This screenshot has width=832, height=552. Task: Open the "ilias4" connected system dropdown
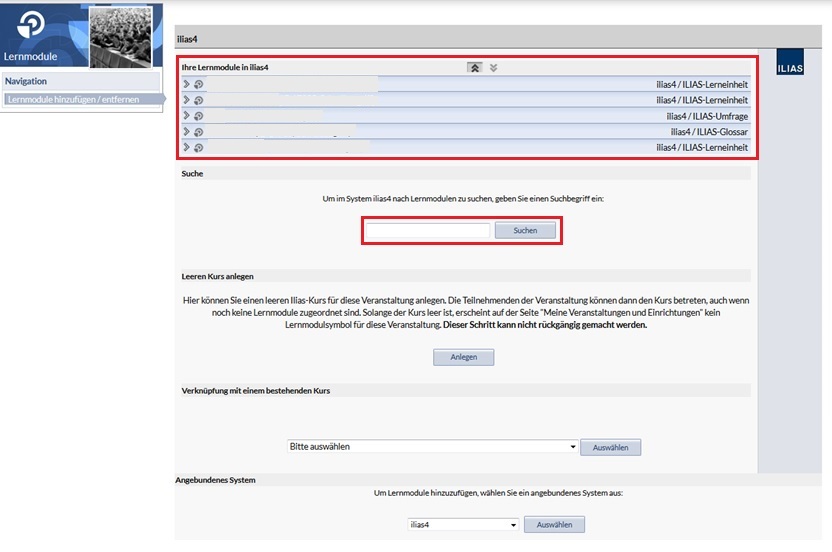click(463, 524)
